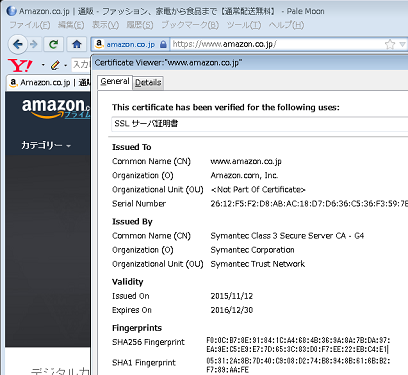Image resolution: width=408 pixels, height=375 pixels.
Task: Click the URL address field
Action: click(277, 44)
